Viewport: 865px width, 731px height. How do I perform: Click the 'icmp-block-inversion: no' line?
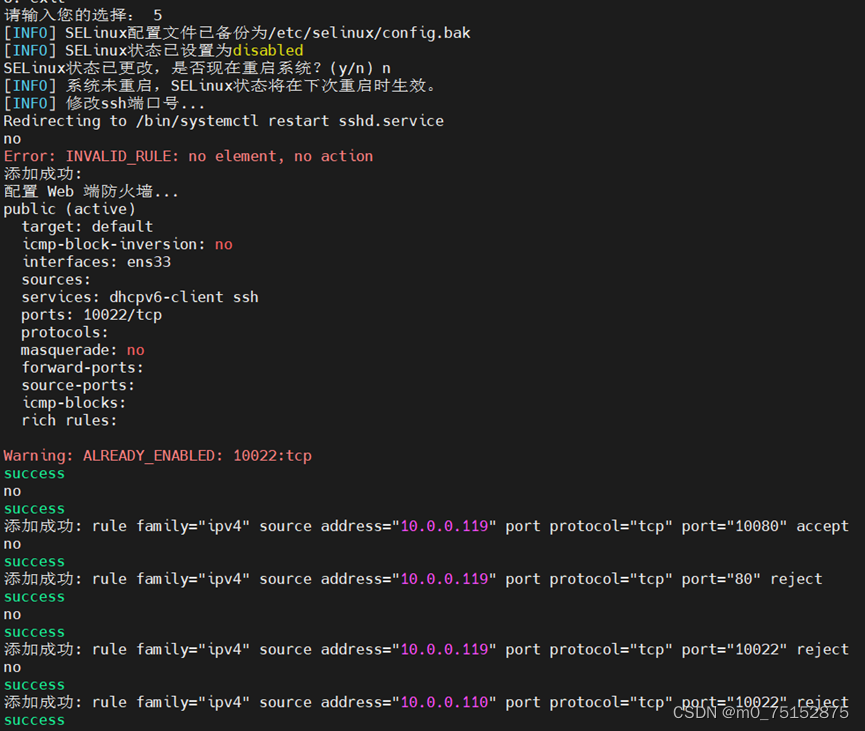(127, 244)
